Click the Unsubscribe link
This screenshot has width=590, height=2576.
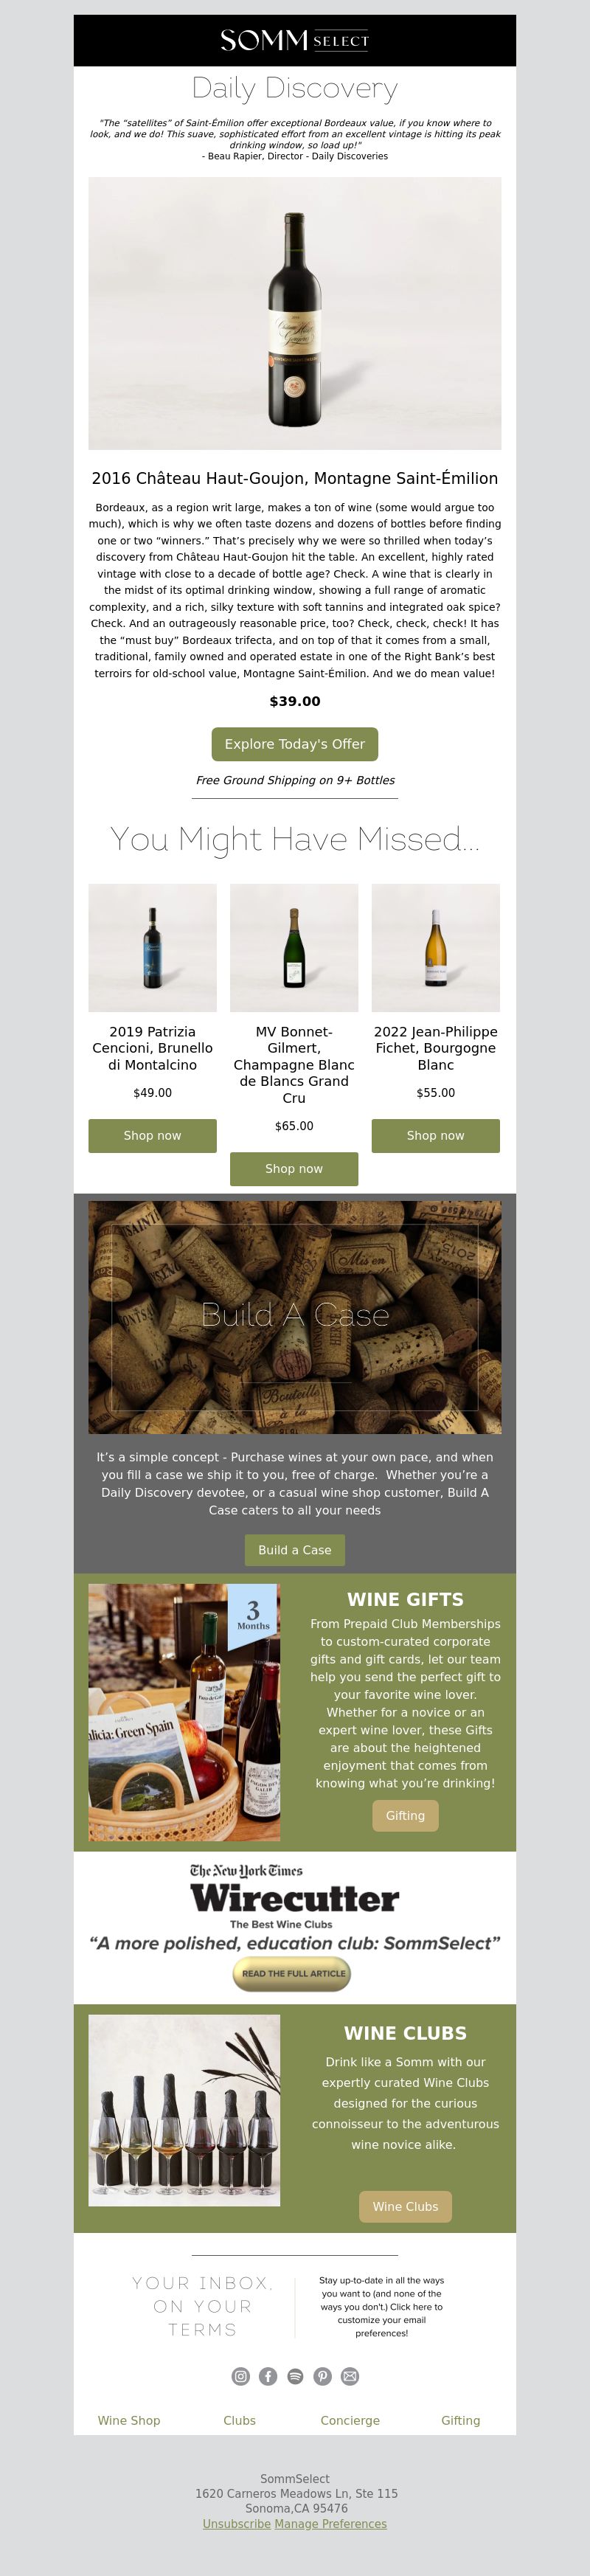pos(237,2523)
